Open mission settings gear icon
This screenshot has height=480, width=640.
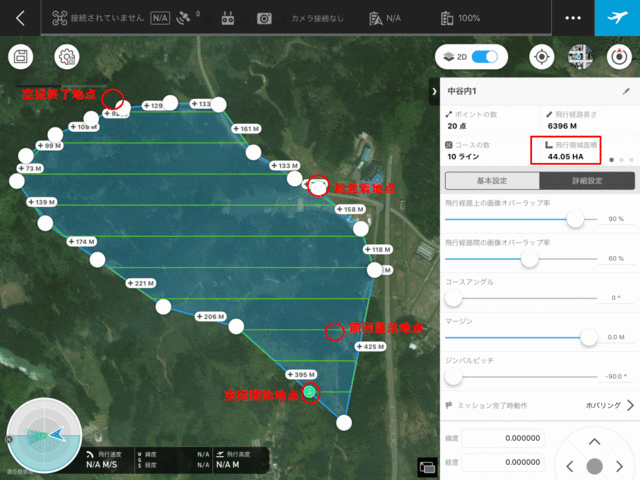pos(67,56)
